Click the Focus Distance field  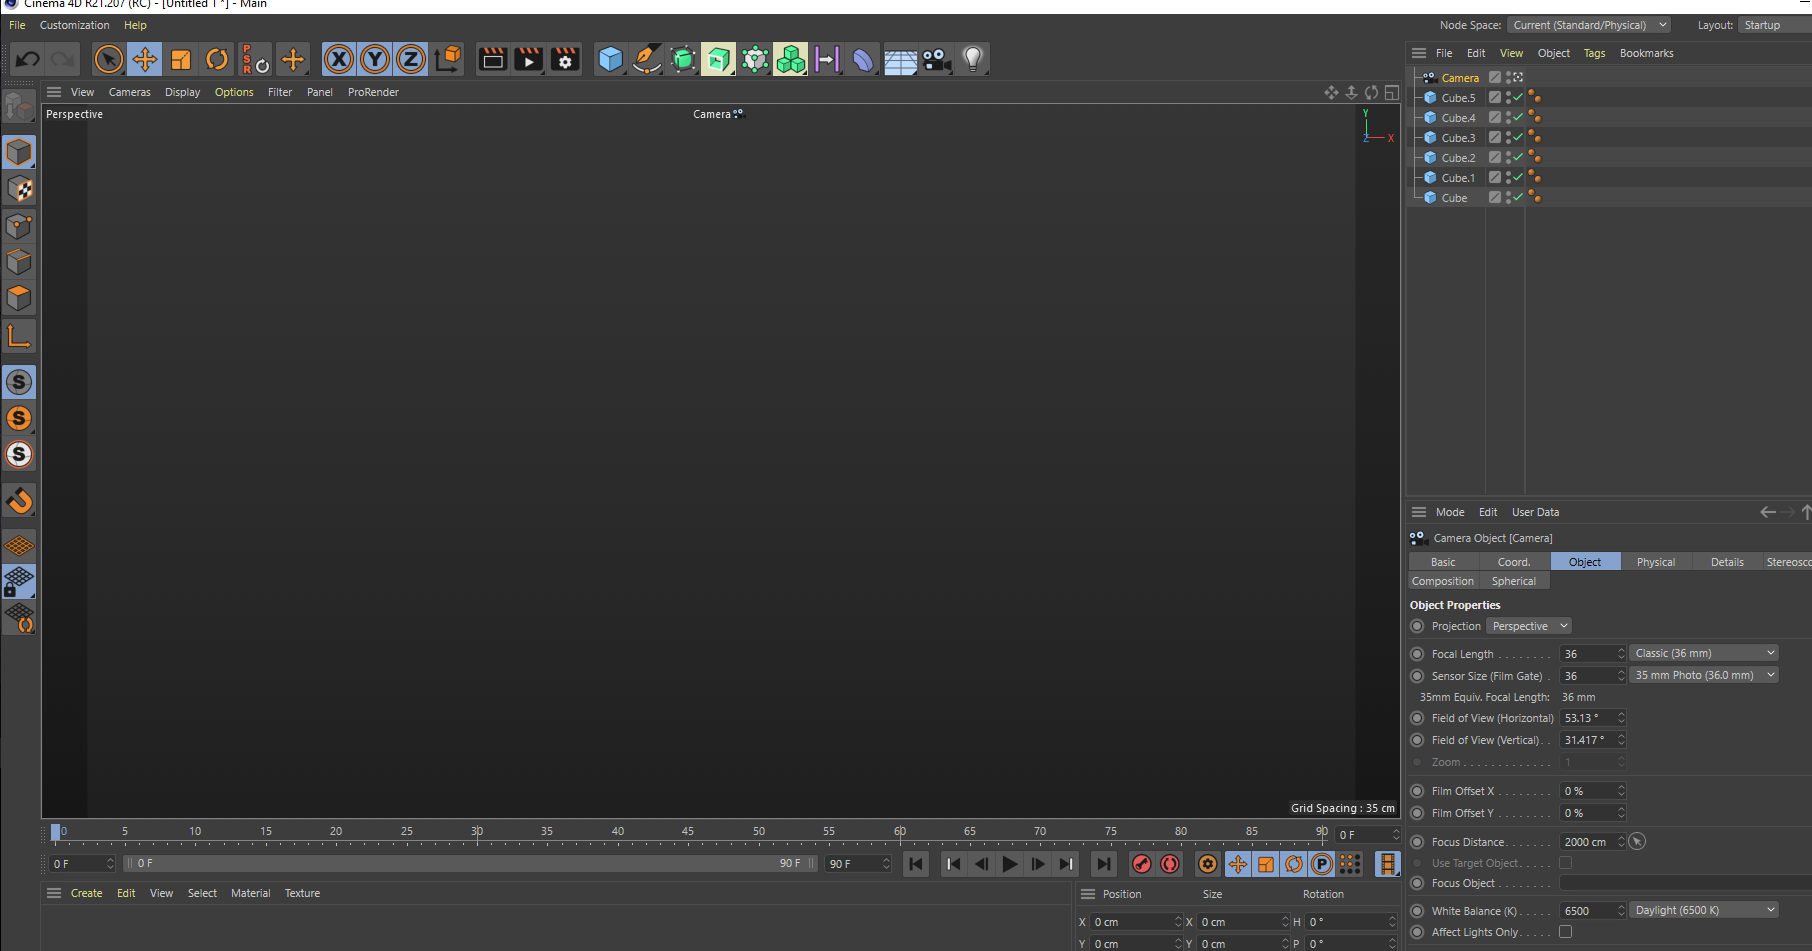(x=1587, y=842)
